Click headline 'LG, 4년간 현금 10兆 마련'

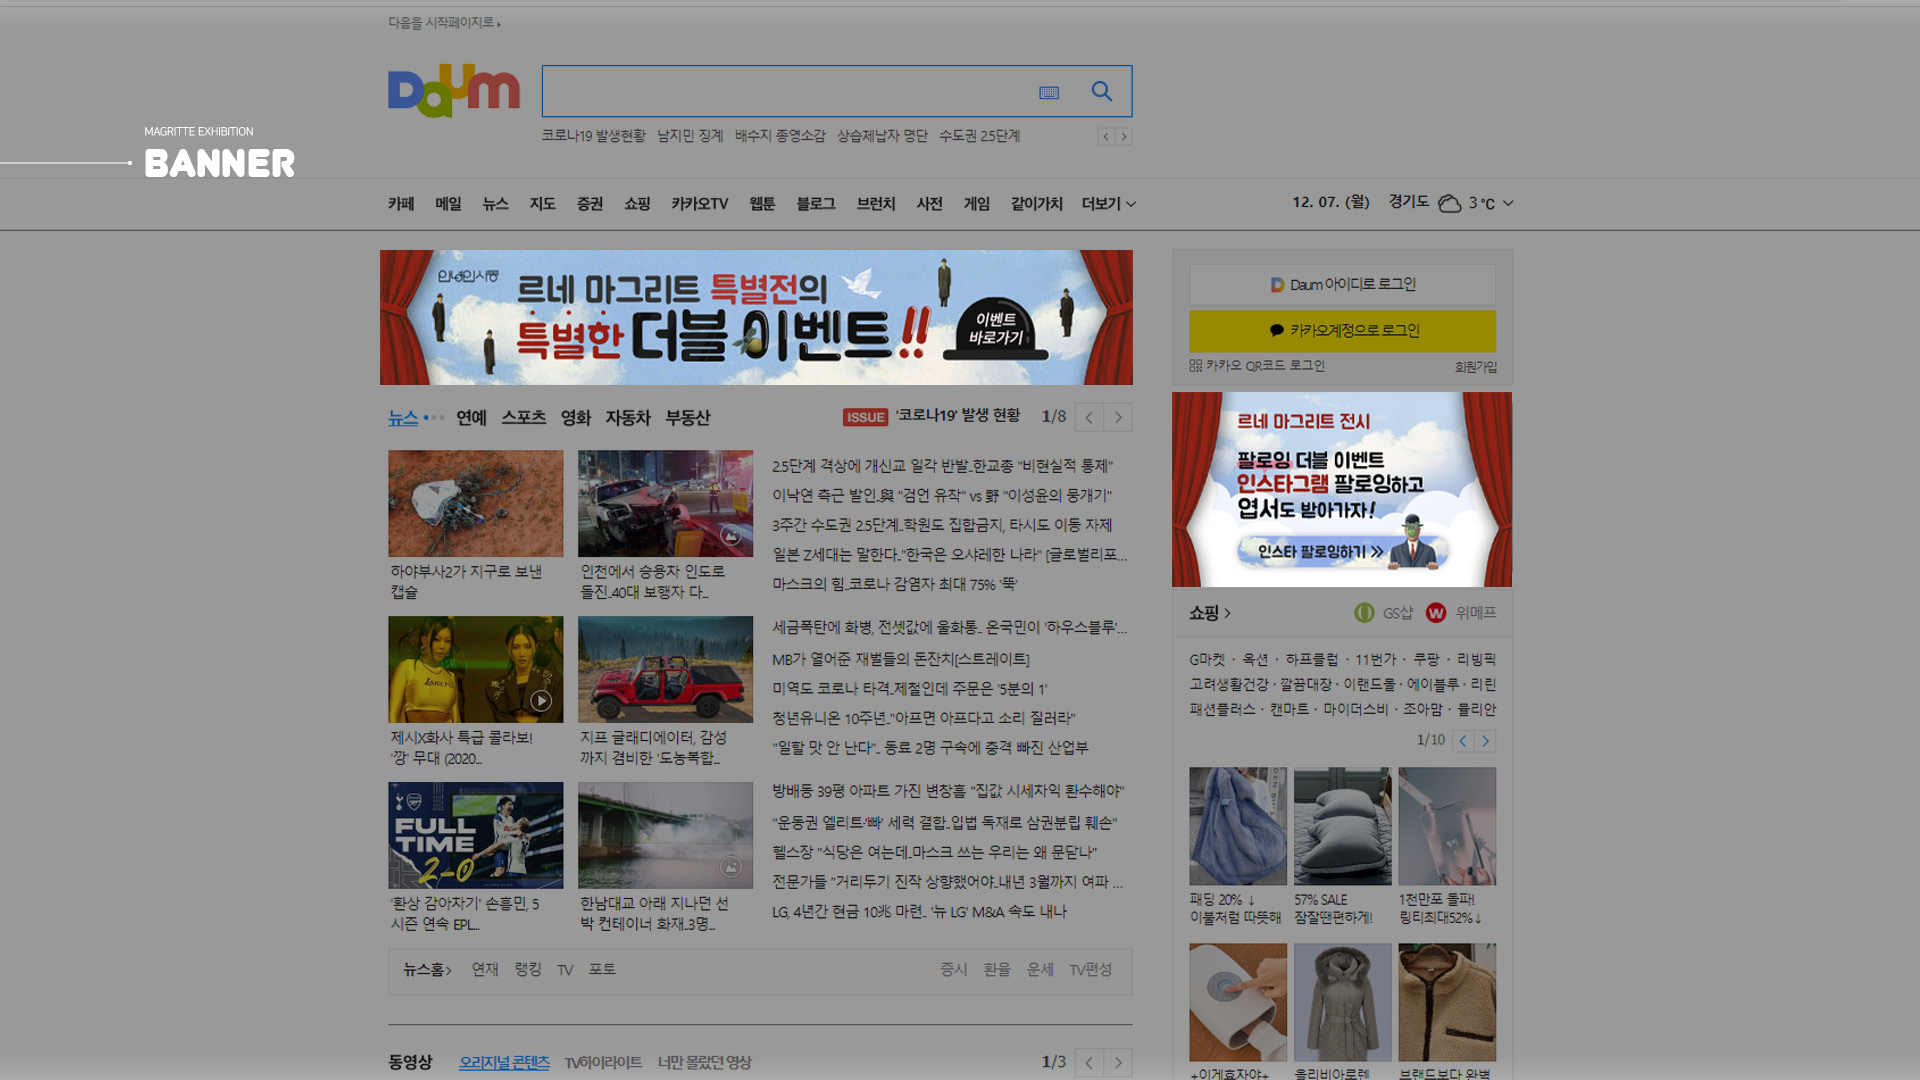point(919,912)
